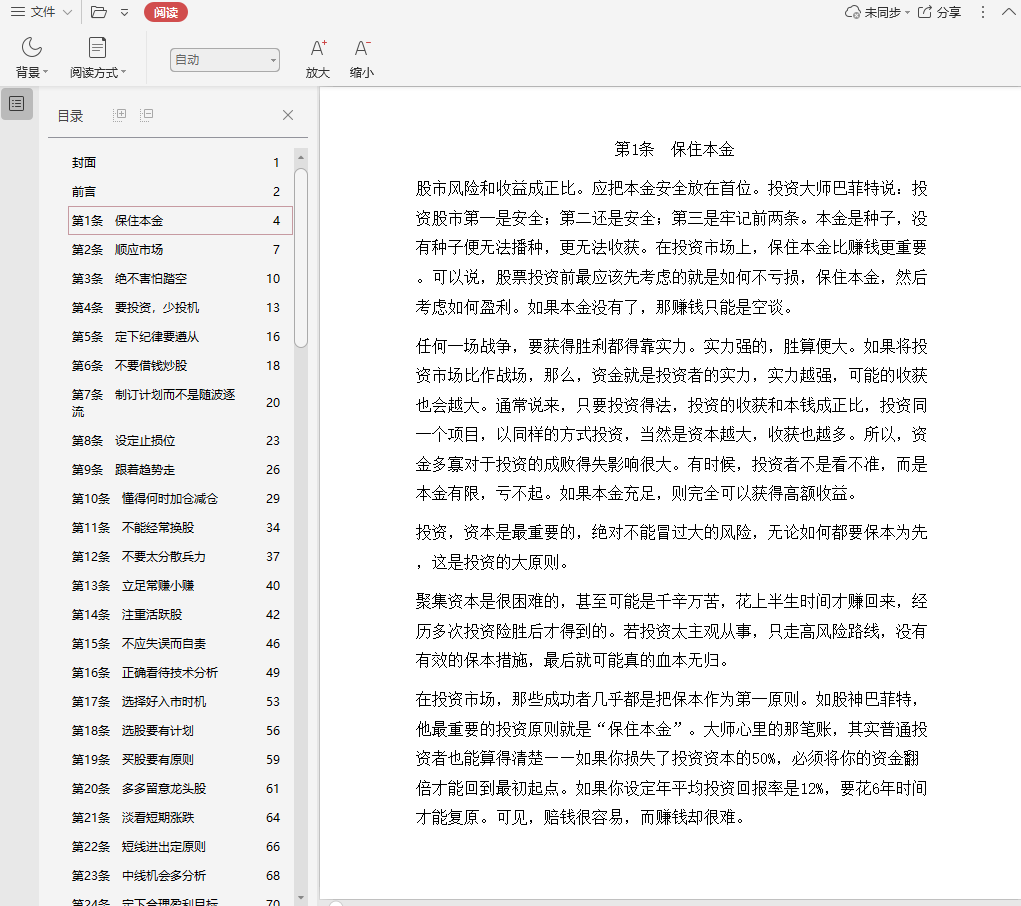This screenshot has width=1021, height=906.
Task: Open the three-dot more options menu
Action: coord(982,12)
